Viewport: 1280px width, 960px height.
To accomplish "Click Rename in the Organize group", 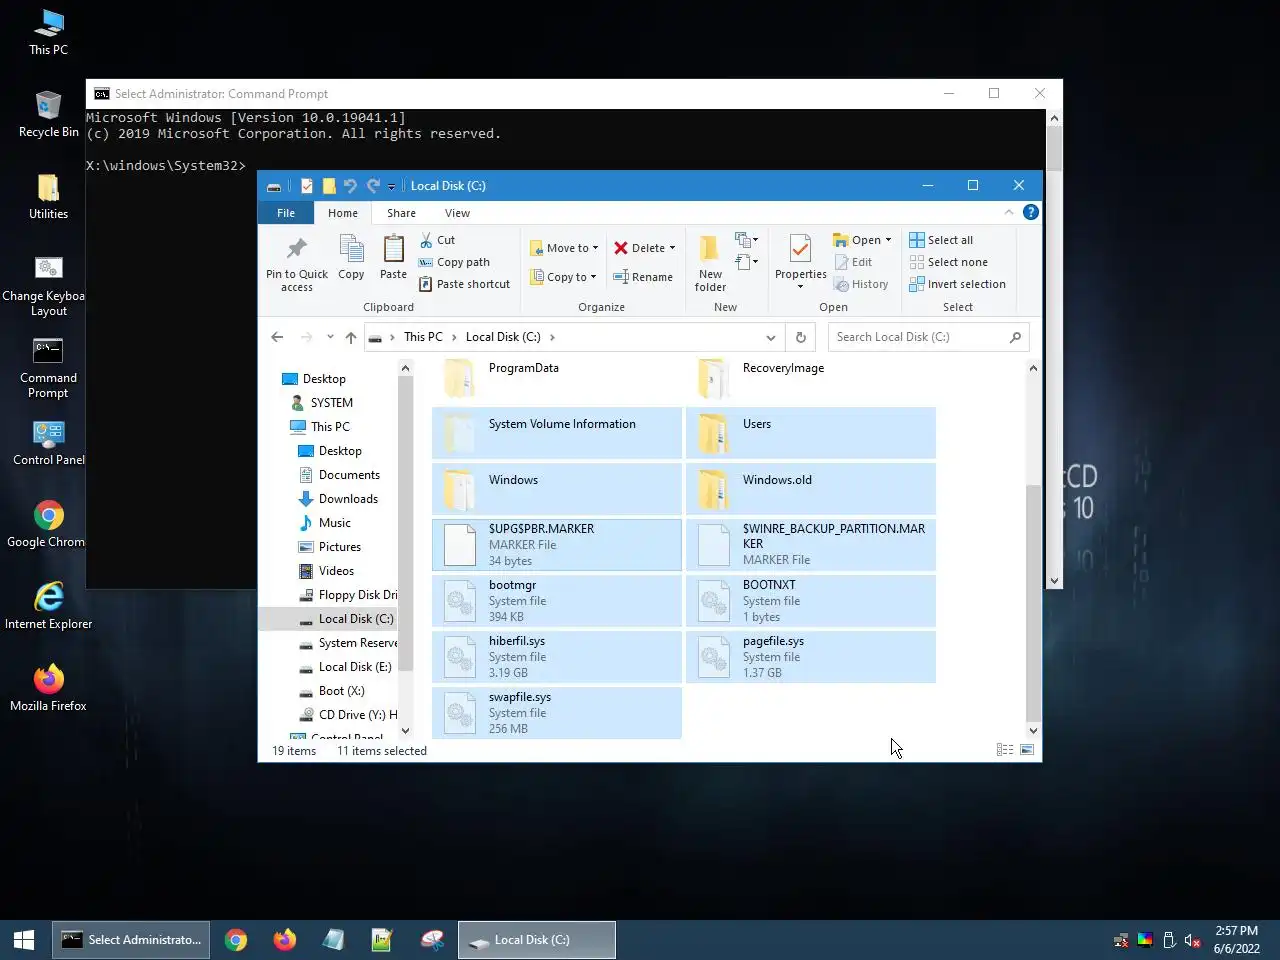I will pyautogui.click(x=642, y=277).
